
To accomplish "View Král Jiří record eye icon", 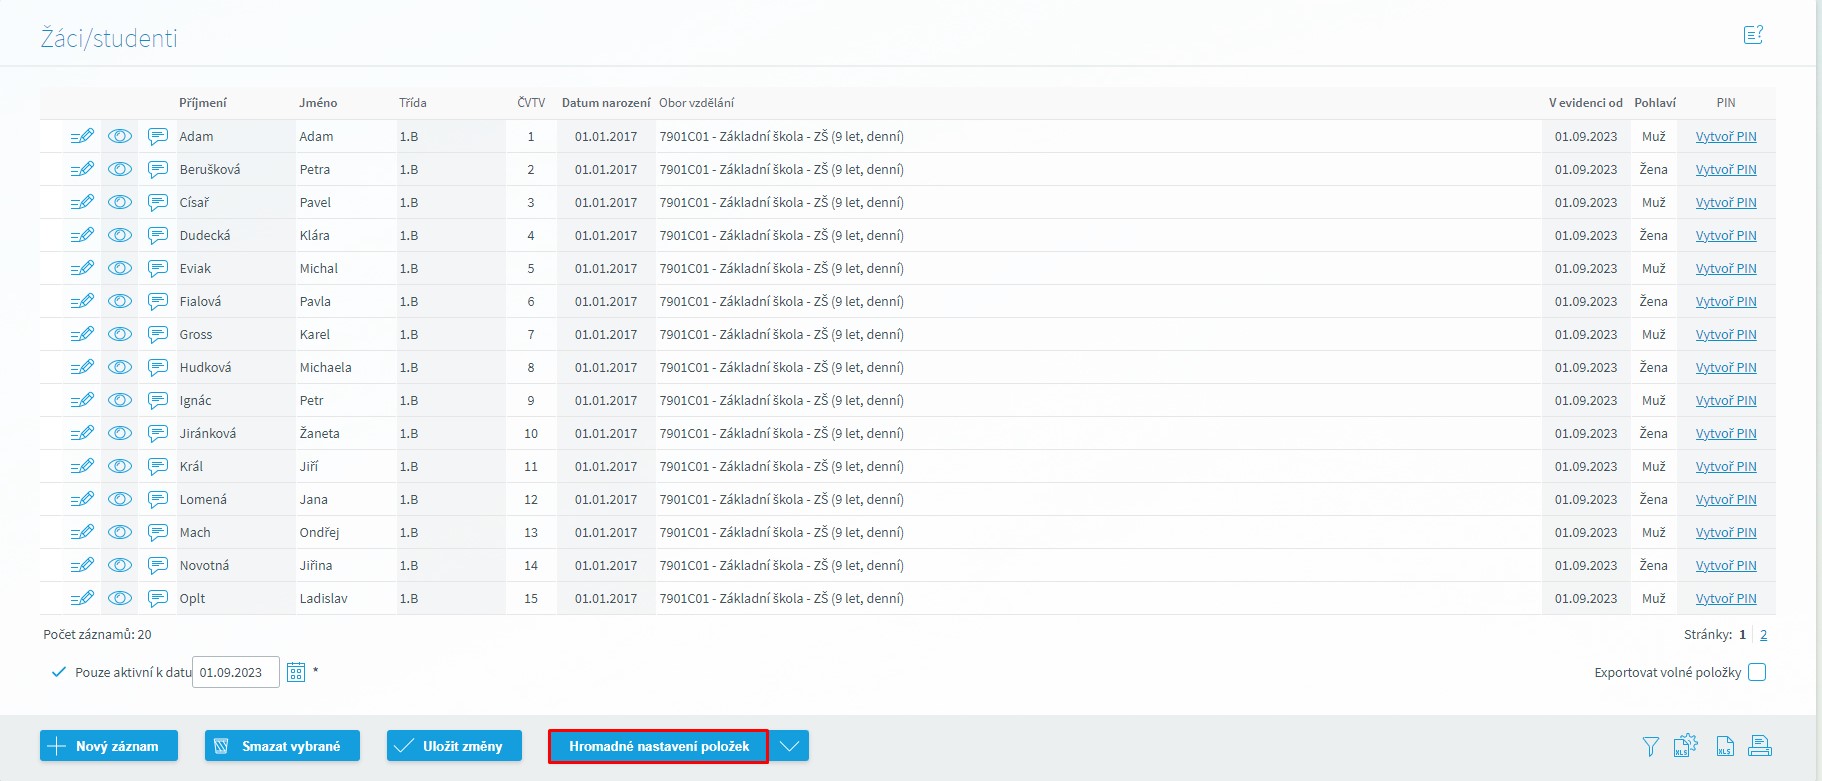I will (120, 466).
